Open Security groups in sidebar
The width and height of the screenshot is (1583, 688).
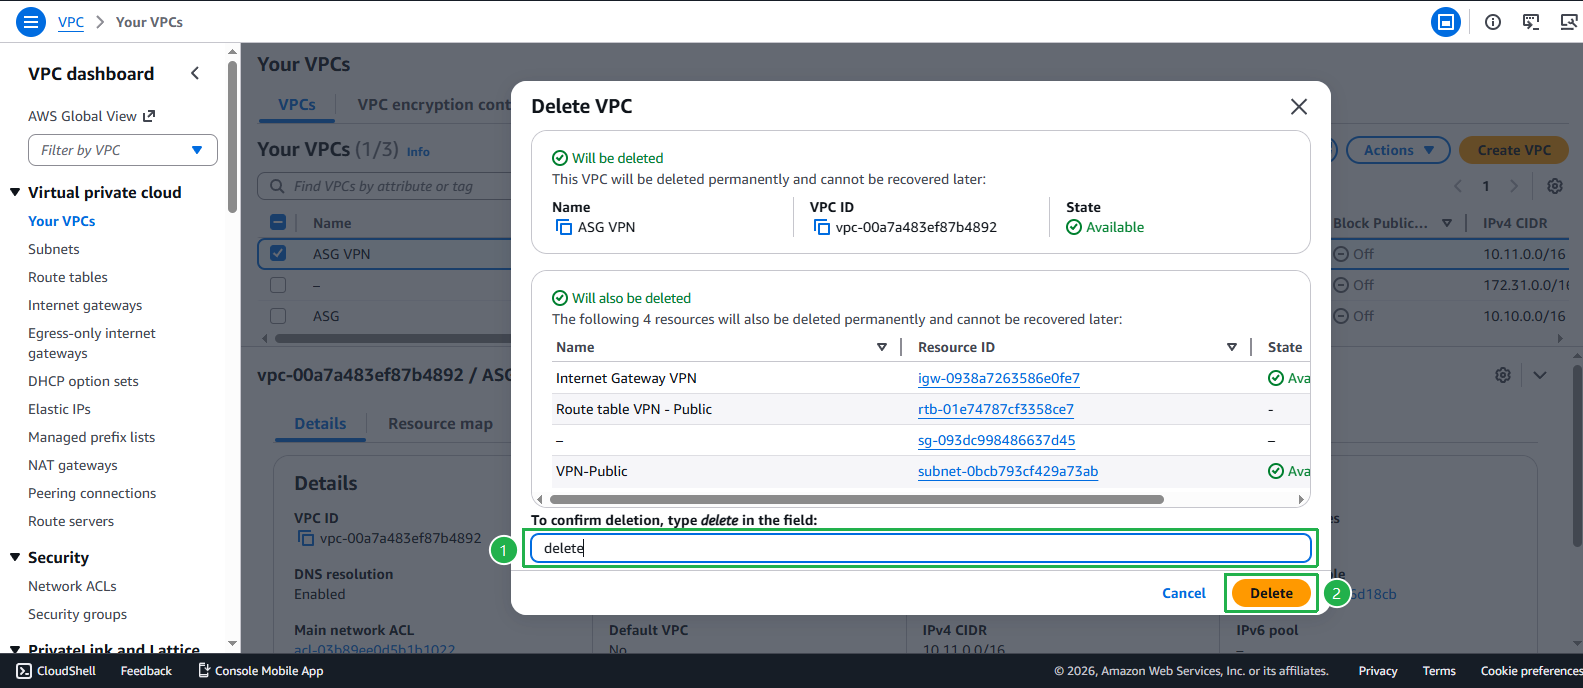point(78,614)
